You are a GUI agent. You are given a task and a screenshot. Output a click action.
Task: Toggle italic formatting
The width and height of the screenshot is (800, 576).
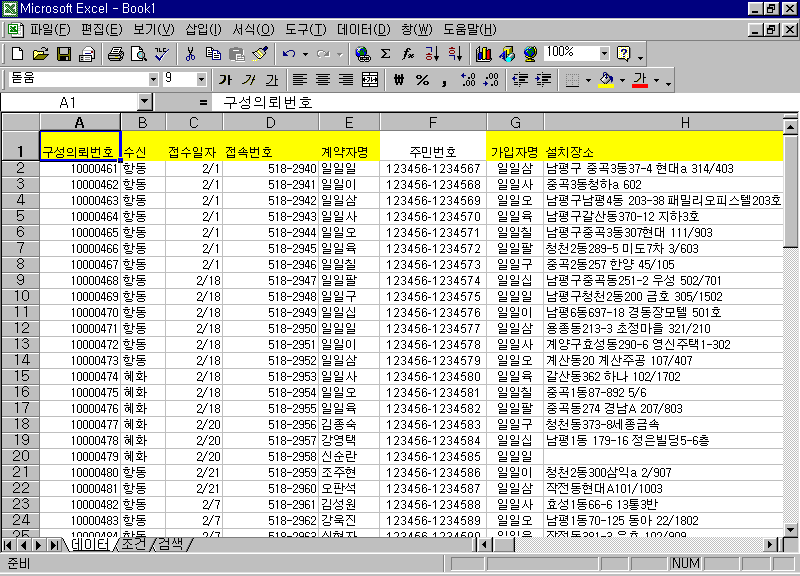(248, 80)
